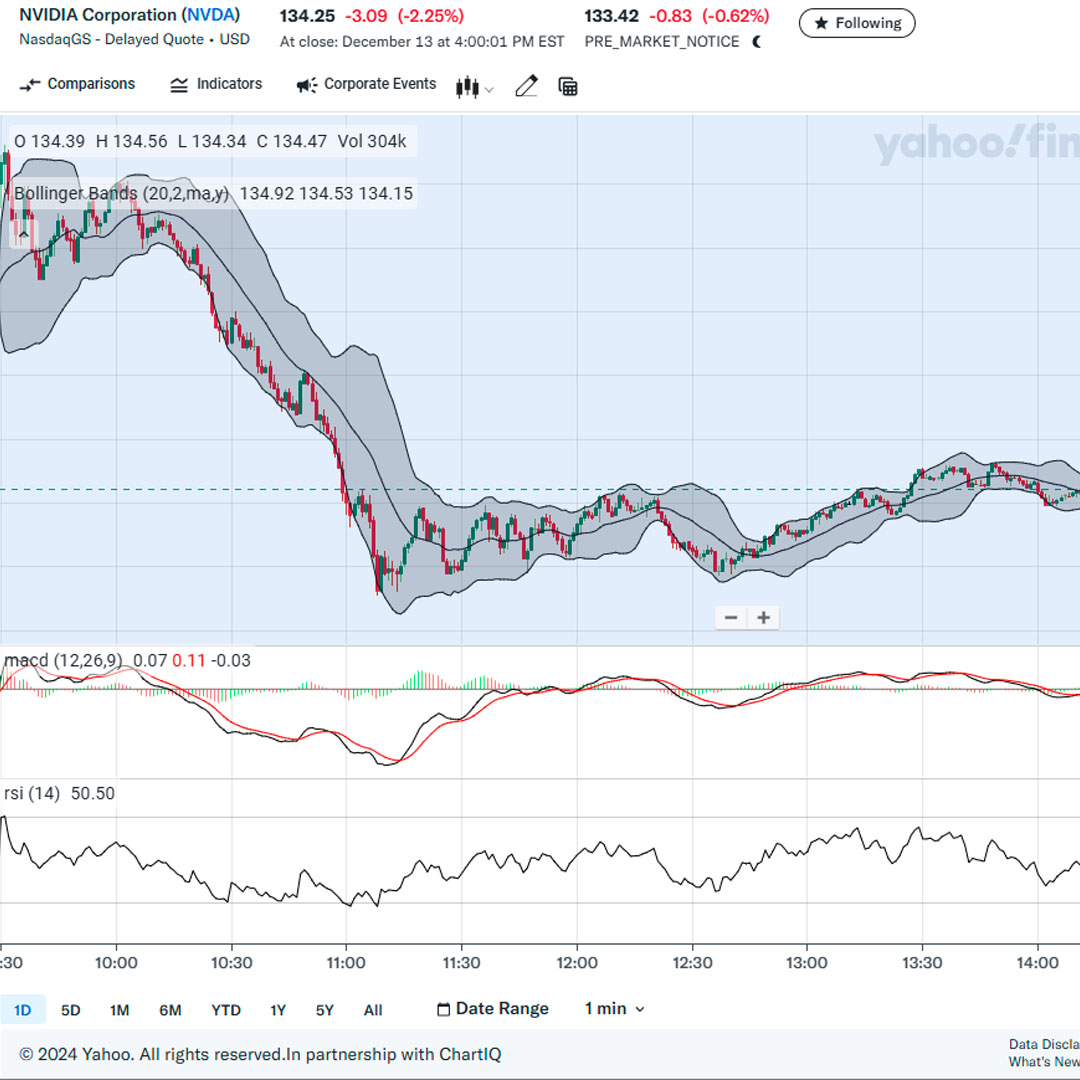This screenshot has height=1080, width=1080.
Task: Select the 5D range tab
Action: coord(70,1010)
